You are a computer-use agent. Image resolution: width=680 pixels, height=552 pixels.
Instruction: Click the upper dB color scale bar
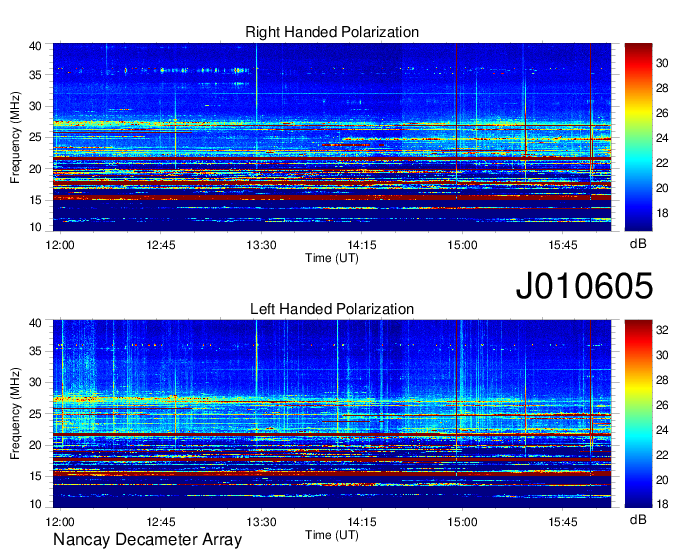tap(638, 137)
